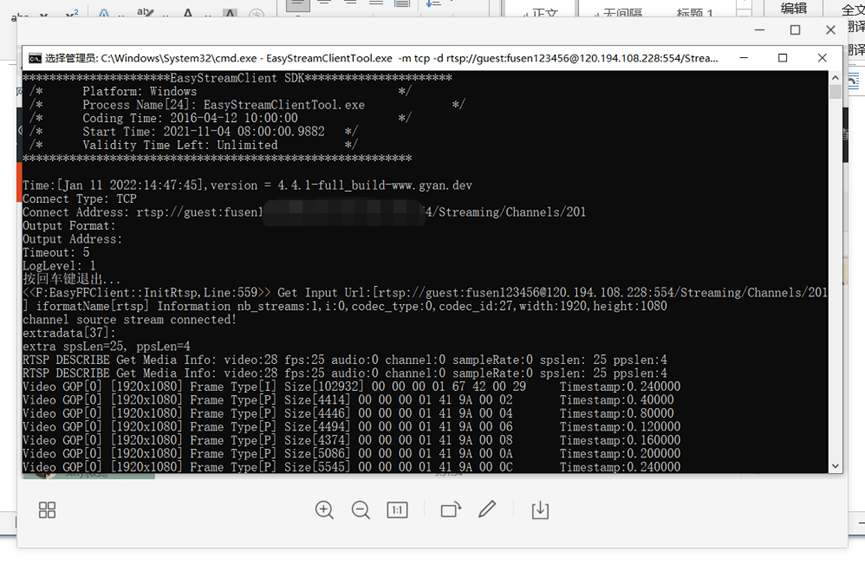Click the 'Size[4494]' value
Screen dimensions: 865x565
coord(317,427)
